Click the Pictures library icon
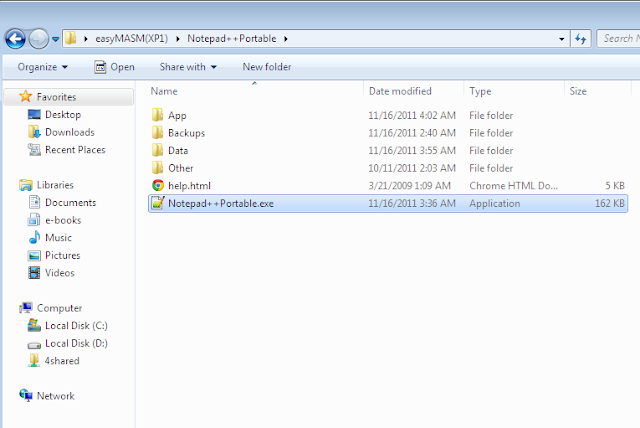This screenshot has height=428, width=640. pos(34,255)
